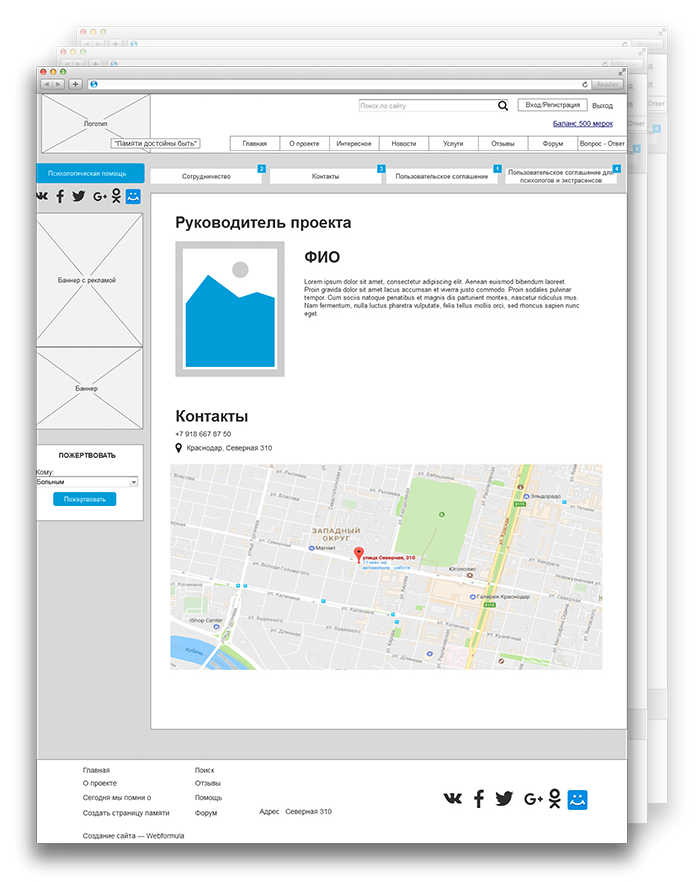Open Интересное menu item
This screenshot has height=882, width=698.
(354, 143)
